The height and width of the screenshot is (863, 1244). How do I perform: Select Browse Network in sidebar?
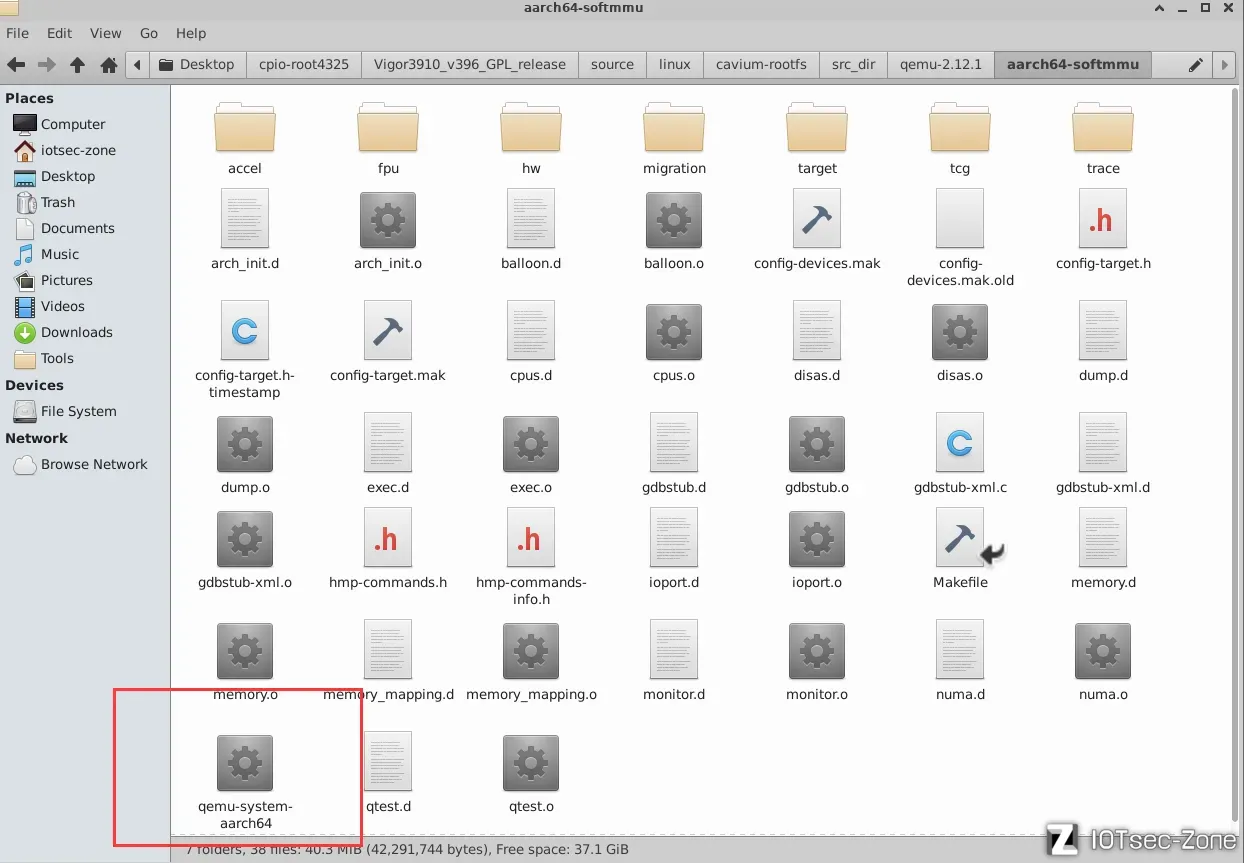click(94, 465)
